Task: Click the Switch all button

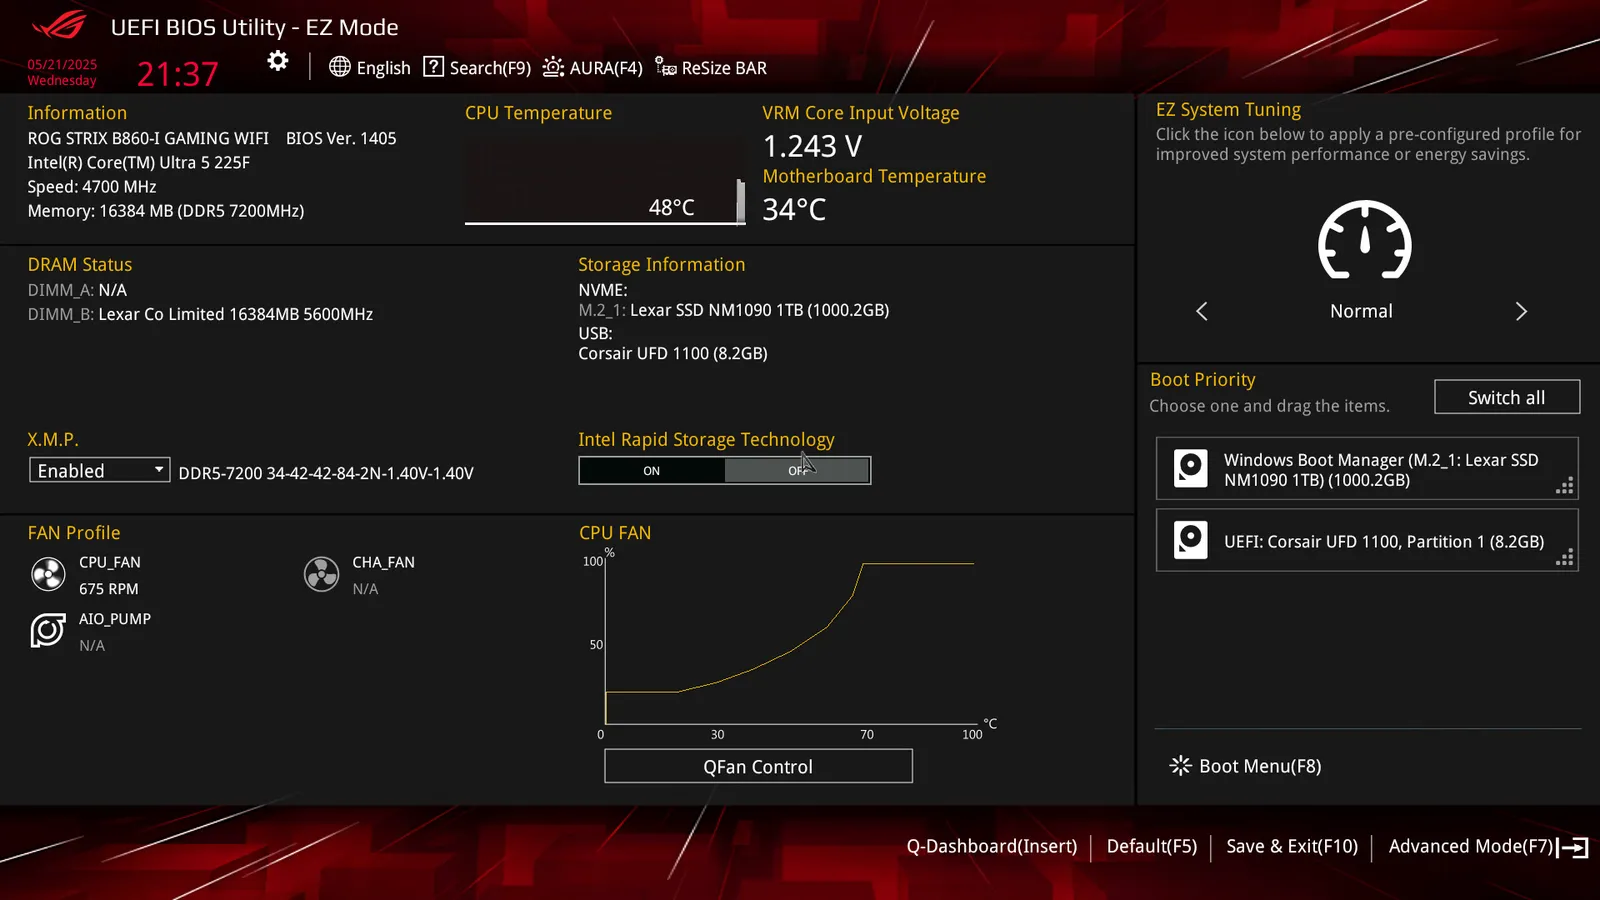Action: [x=1507, y=397]
